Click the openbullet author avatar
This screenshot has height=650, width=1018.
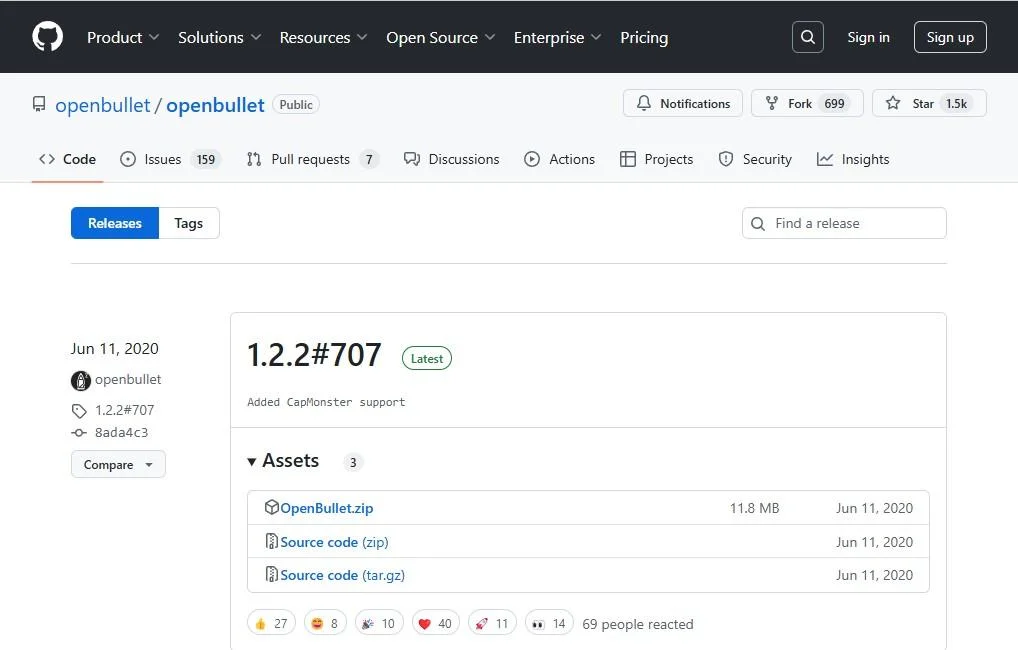pos(81,381)
